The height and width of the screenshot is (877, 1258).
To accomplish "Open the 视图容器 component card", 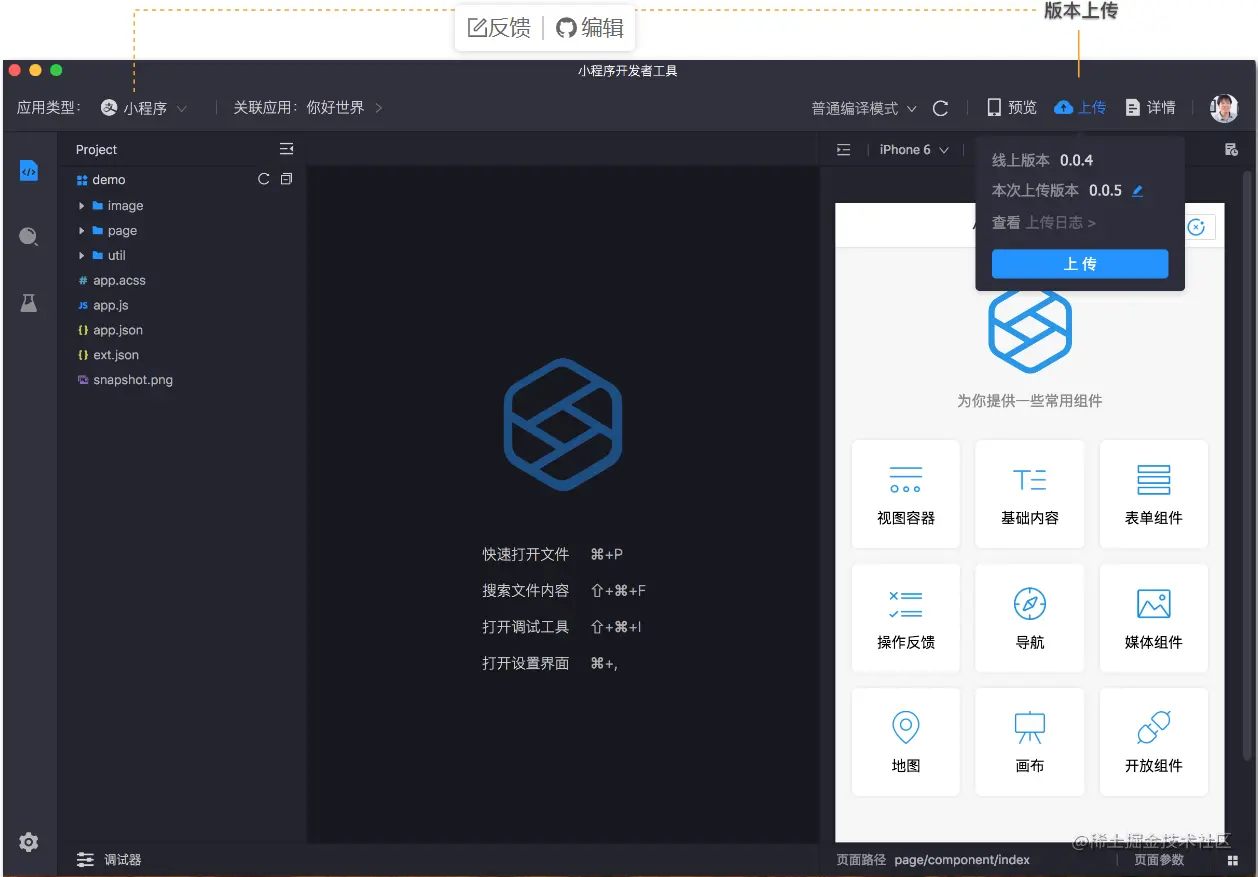I will (906, 494).
